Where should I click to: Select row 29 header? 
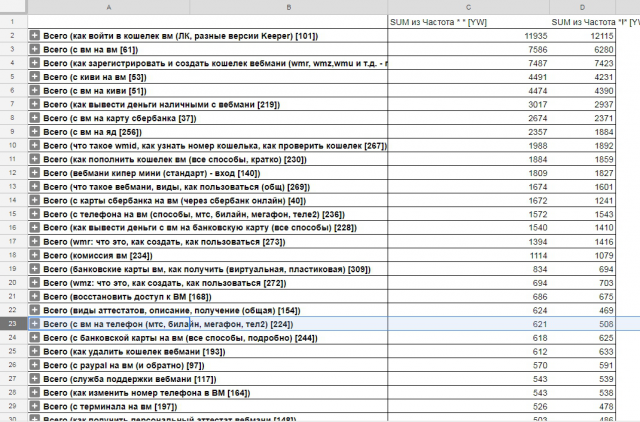click(x=13, y=406)
